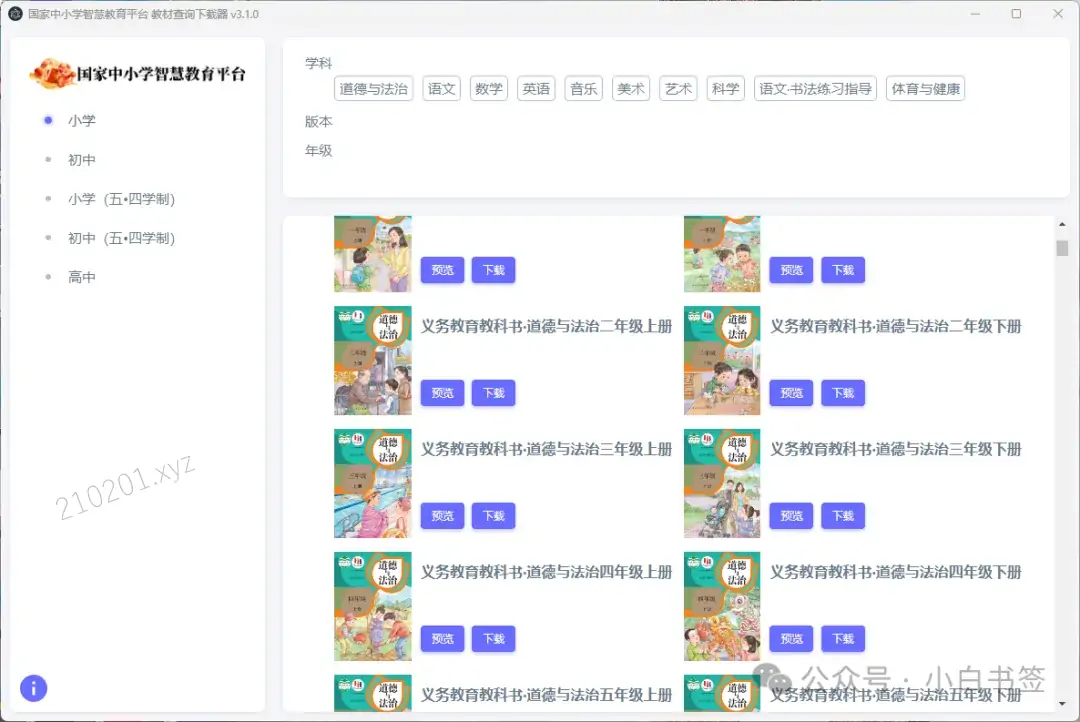Preview 道德与法治二年级上册 textbook
1080x722 pixels.
[442, 393]
